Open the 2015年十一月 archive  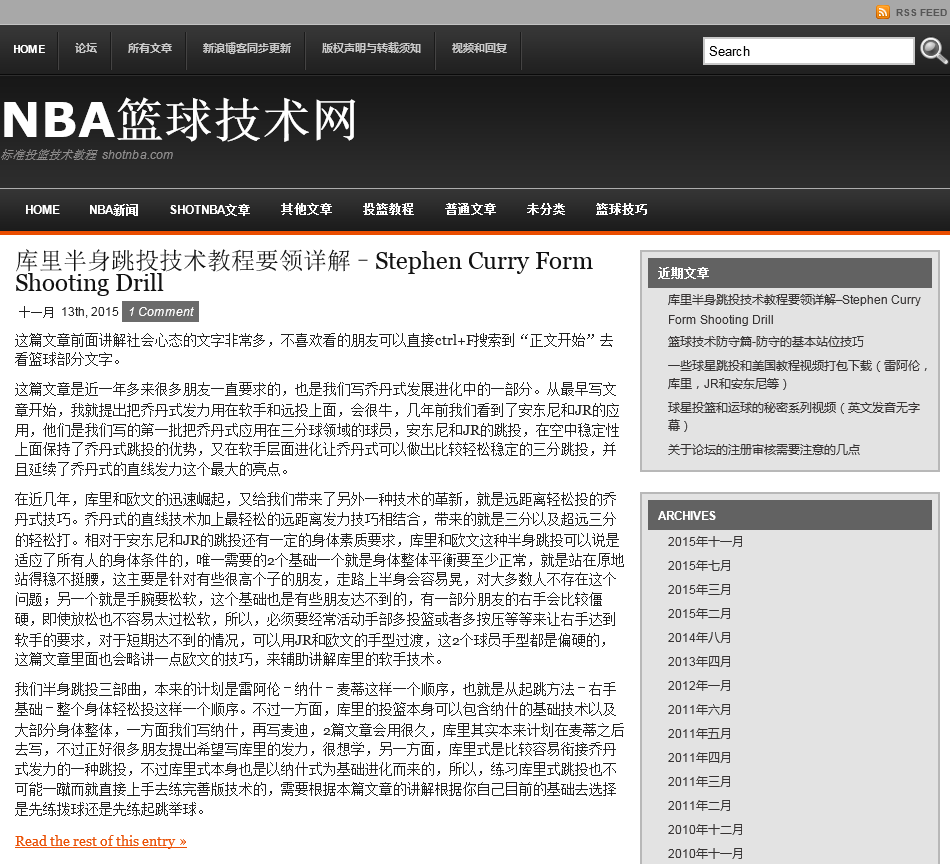pyautogui.click(x=705, y=542)
